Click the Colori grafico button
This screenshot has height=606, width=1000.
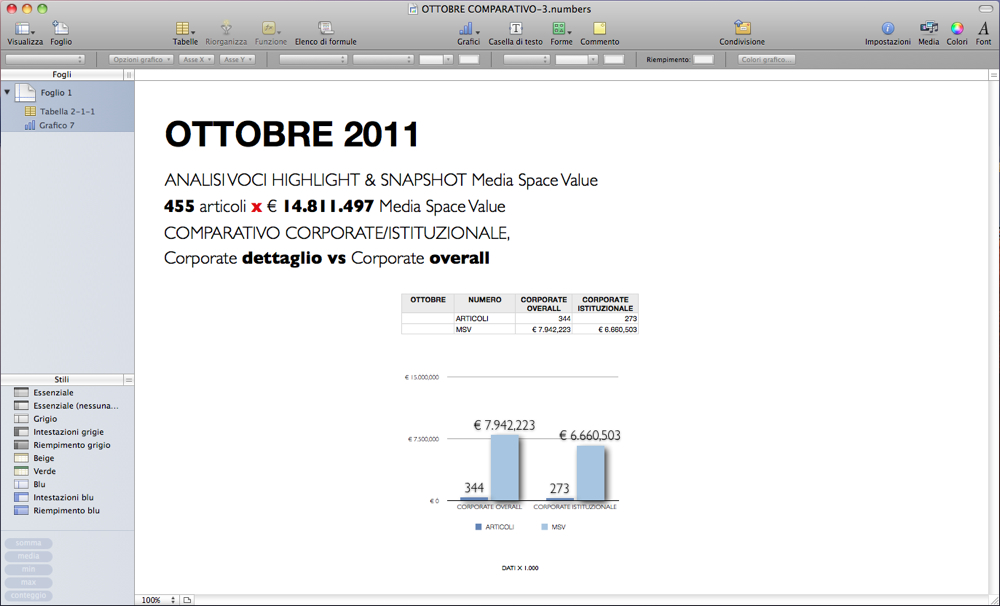[x=767, y=60]
